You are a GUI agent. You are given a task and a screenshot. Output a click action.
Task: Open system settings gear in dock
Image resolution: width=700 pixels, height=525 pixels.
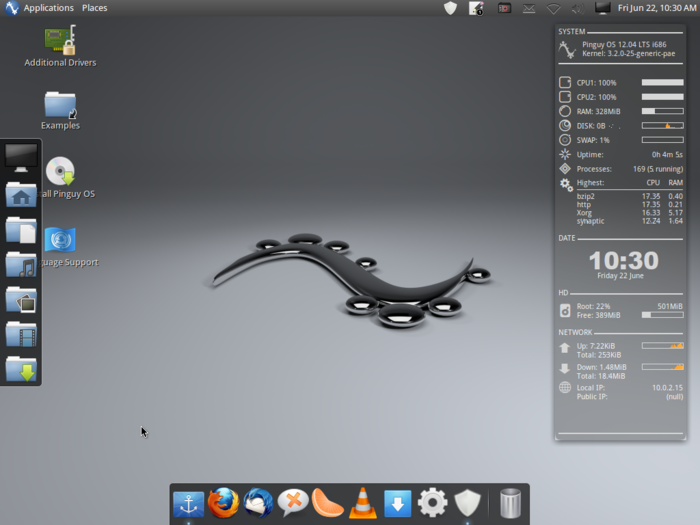[432, 502]
